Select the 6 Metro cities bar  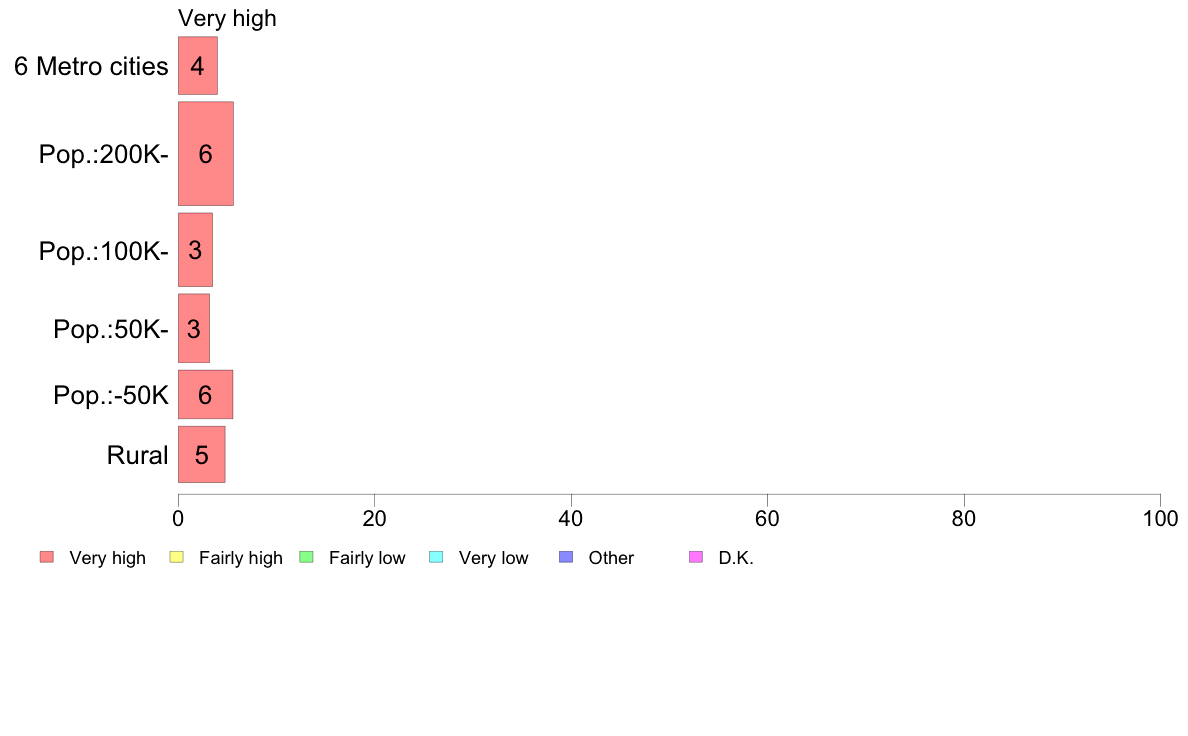pyautogui.click(x=198, y=66)
